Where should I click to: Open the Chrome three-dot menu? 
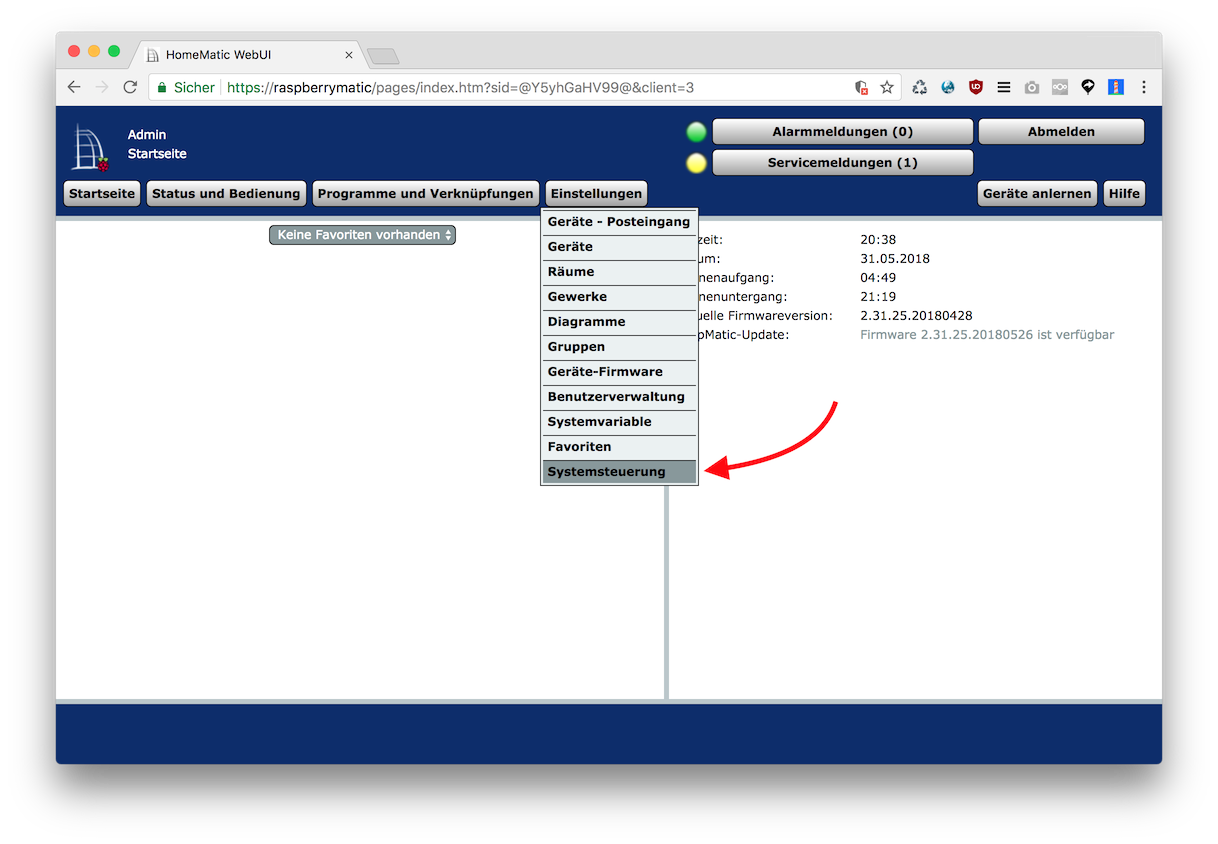(x=1144, y=88)
